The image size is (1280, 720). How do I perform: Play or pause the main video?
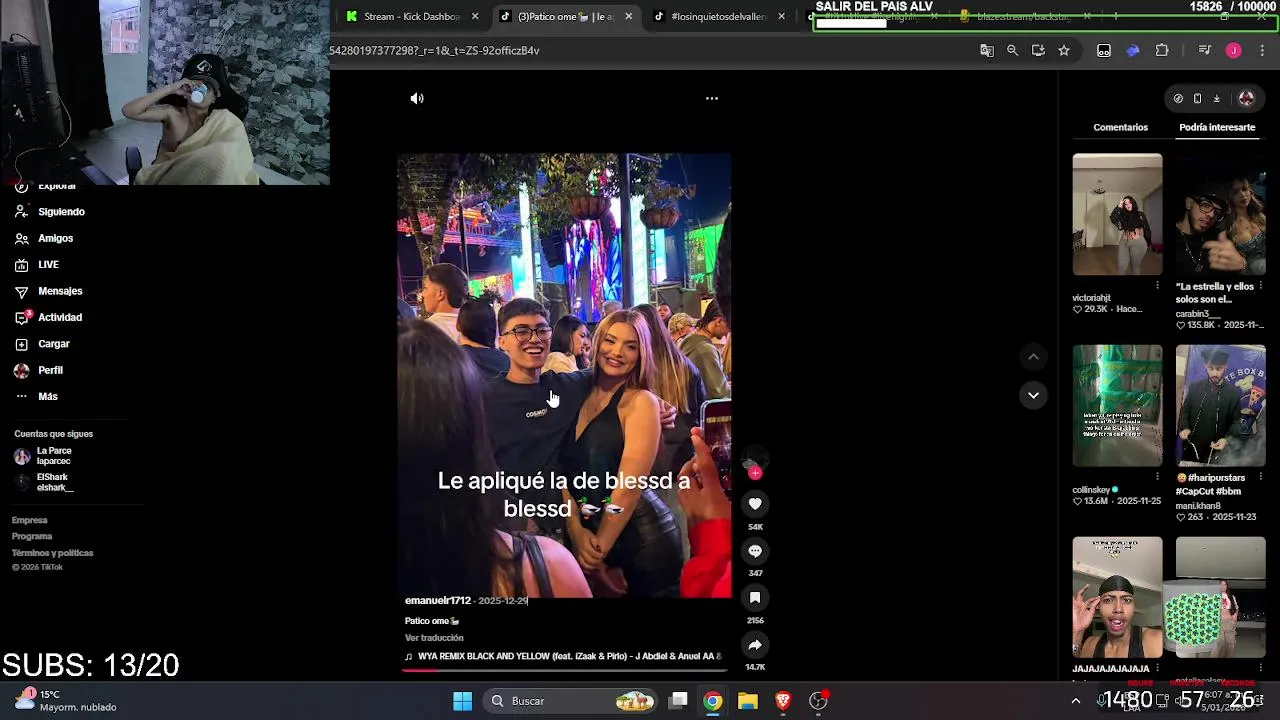pos(564,375)
